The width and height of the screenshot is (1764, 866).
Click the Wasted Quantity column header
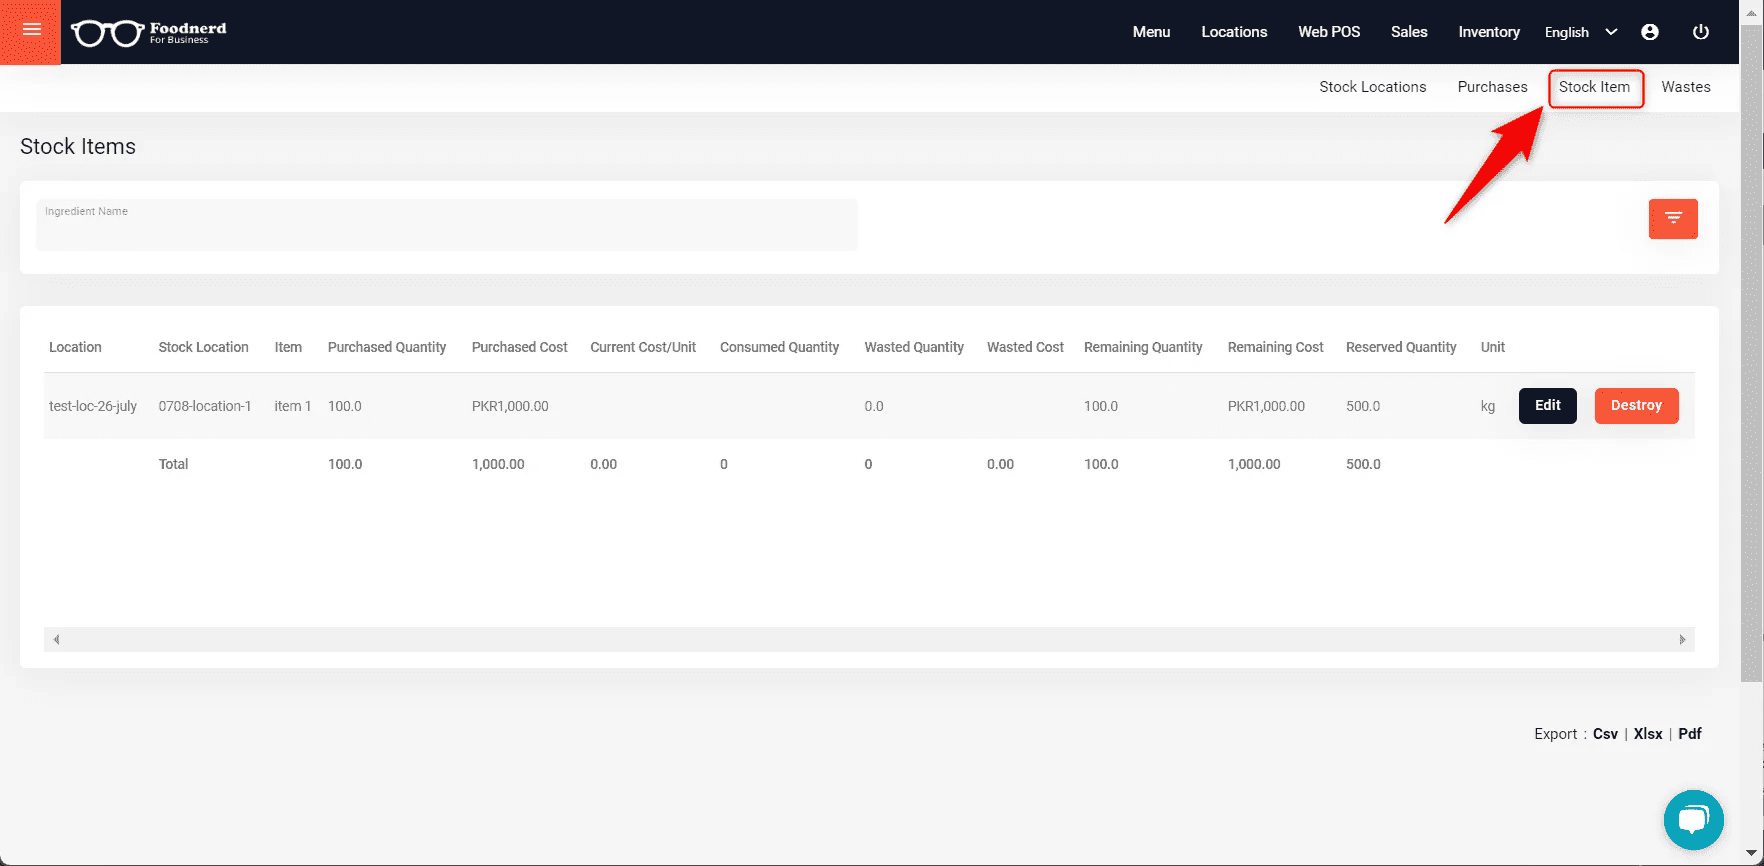click(914, 347)
